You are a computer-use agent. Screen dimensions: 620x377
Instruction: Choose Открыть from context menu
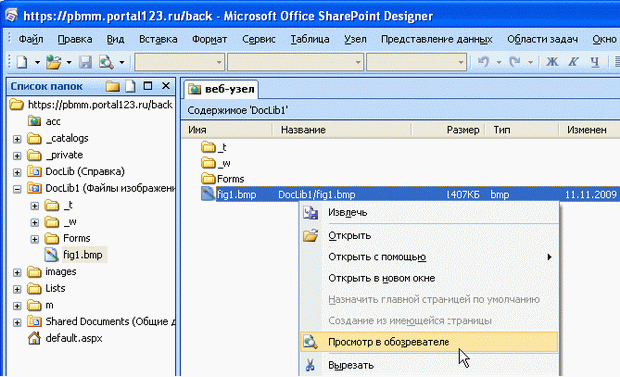click(429, 236)
